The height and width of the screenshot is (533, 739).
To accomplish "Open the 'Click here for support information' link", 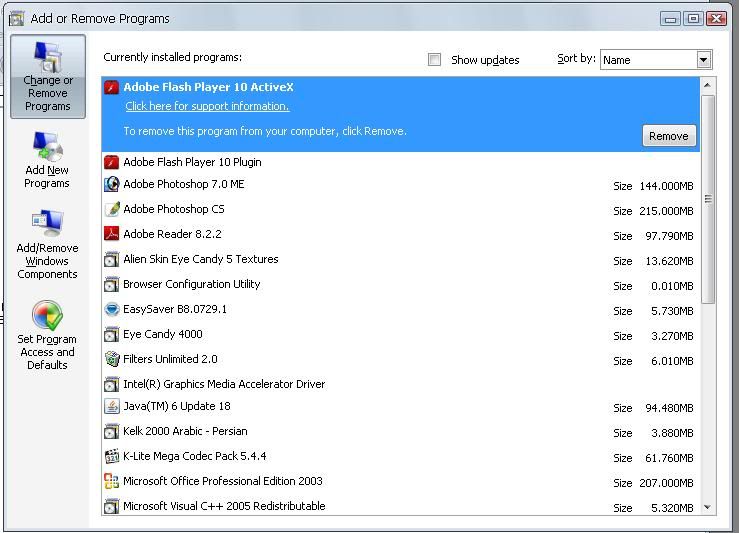I will 207,107.
